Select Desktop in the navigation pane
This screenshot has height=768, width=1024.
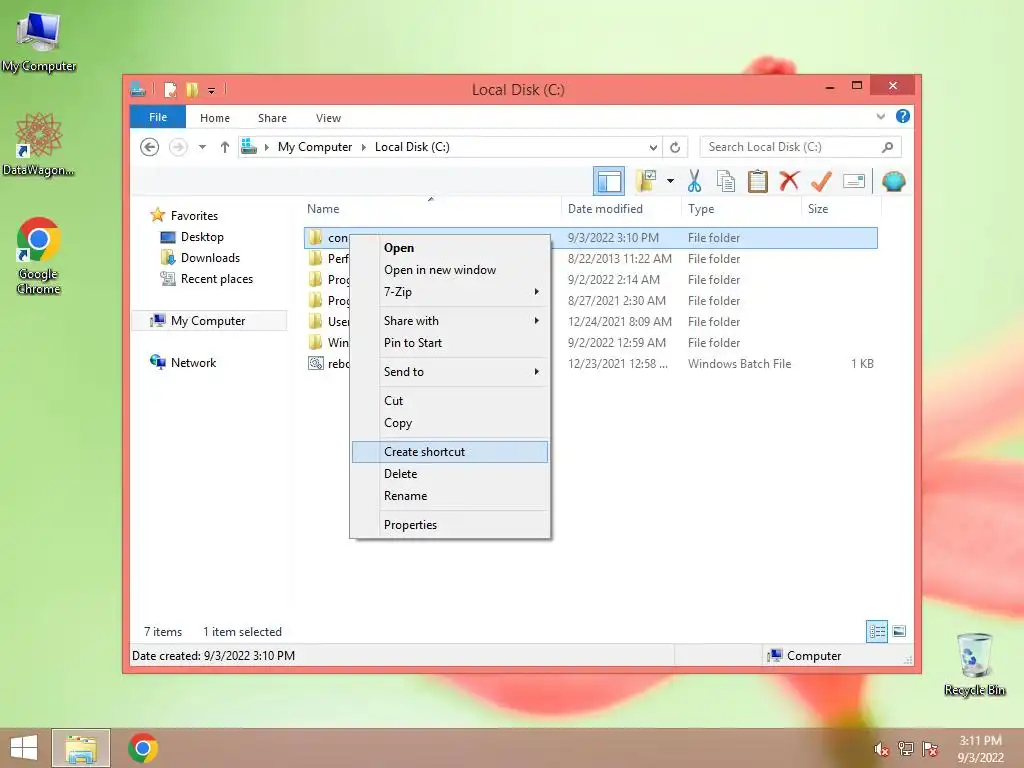coord(202,236)
